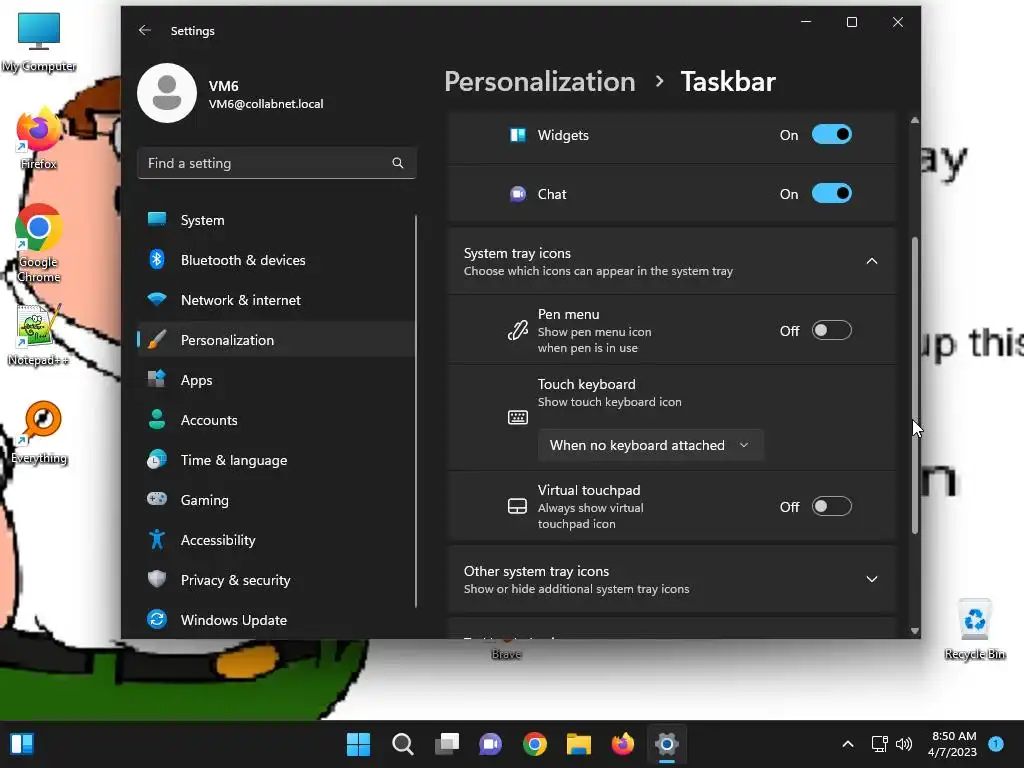Click the Virtual touchpad icon
The height and width of the screenshot is (768, 1024).
[x=518, y=507]
